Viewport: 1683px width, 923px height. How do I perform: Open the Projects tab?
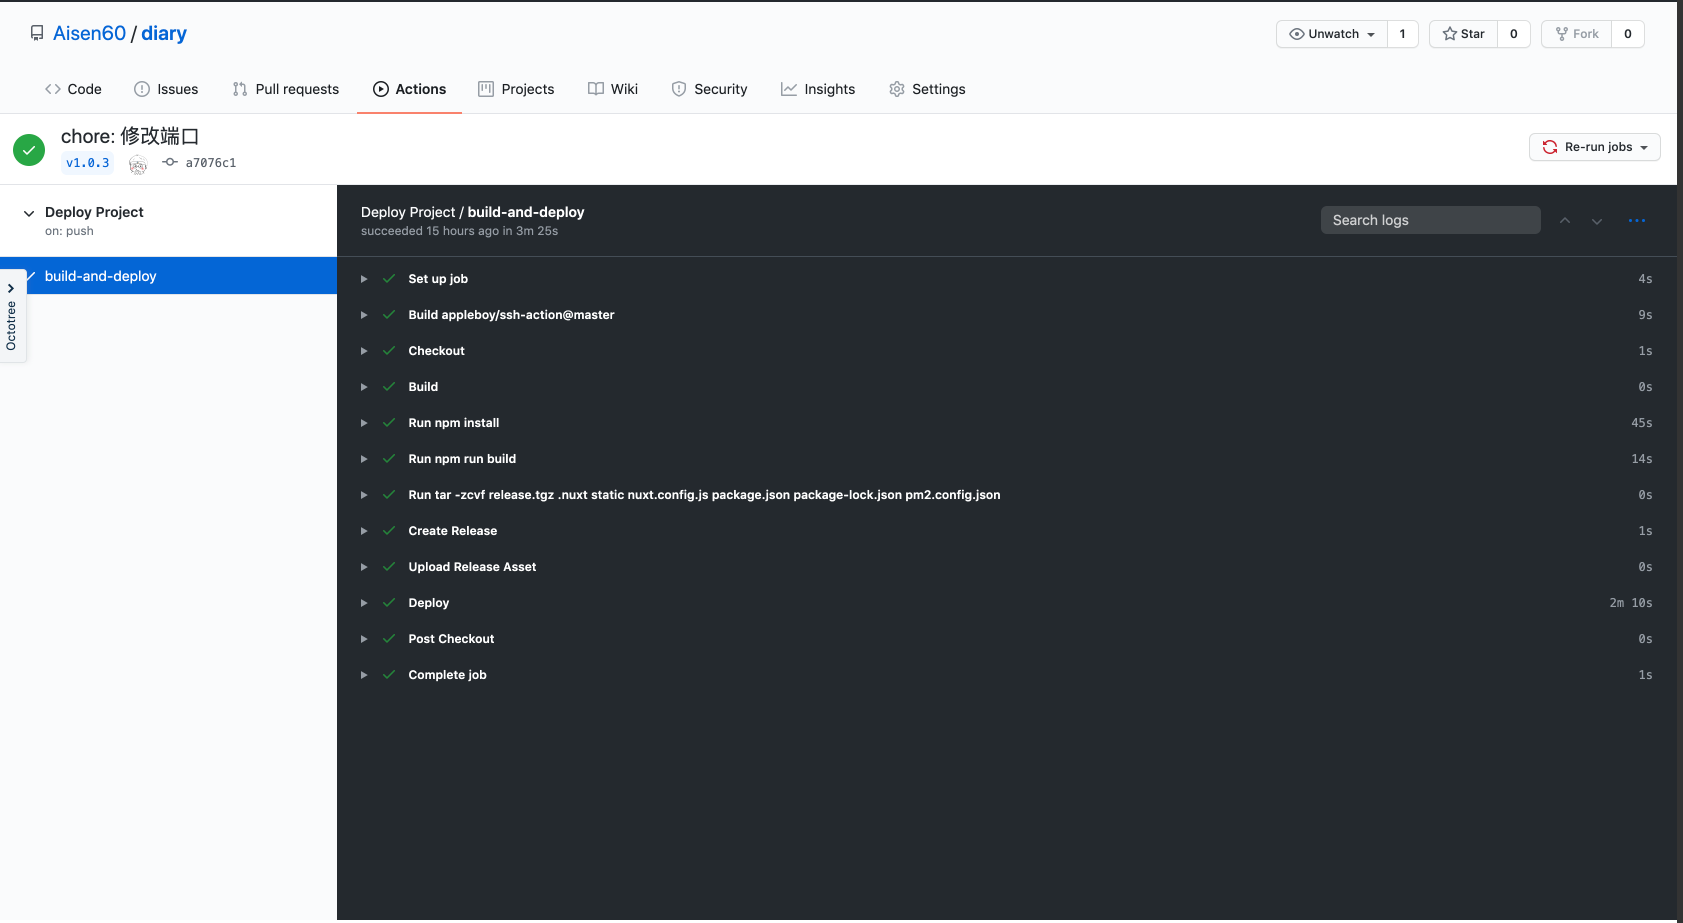click(x=516, y=89)
